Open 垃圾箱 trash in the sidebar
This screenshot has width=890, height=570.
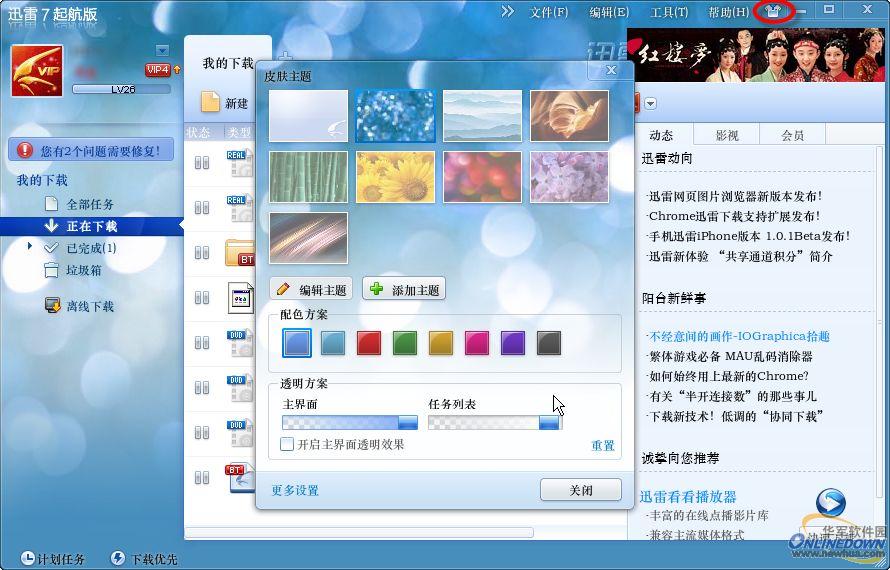click(83, 270)
